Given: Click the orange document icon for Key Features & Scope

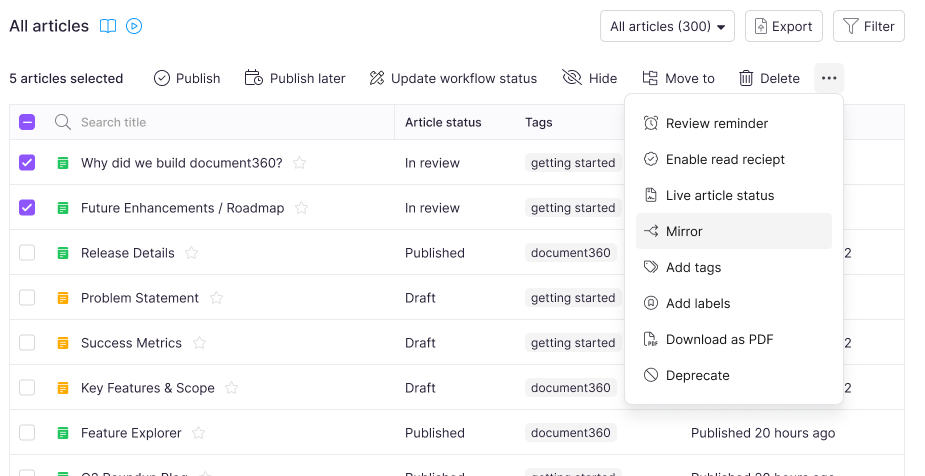Looking at the screenshot, I should [63, 388].
